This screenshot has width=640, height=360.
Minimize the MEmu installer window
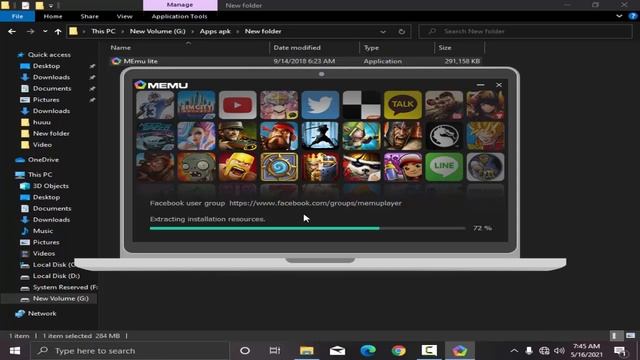click(x=480, y=85)
